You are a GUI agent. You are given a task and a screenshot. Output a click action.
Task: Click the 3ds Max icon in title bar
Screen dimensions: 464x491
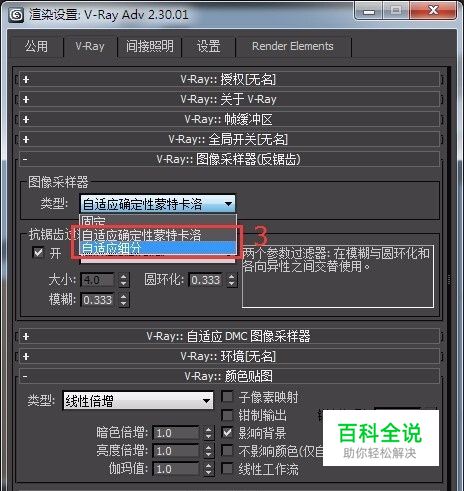pos(16,15)
